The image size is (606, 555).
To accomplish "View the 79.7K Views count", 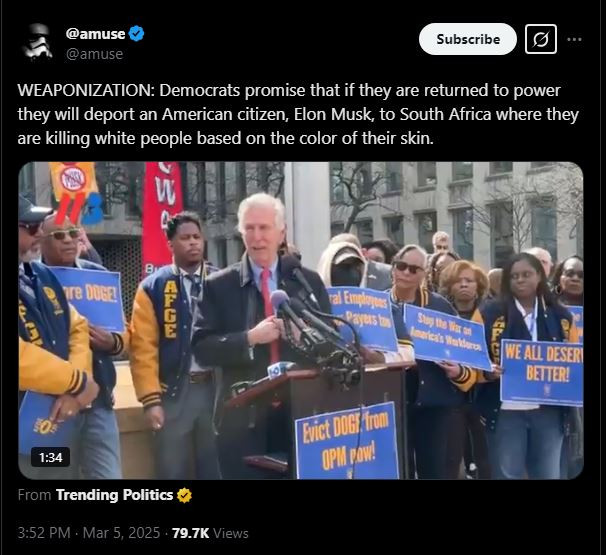I will click(x=210, y=533).
